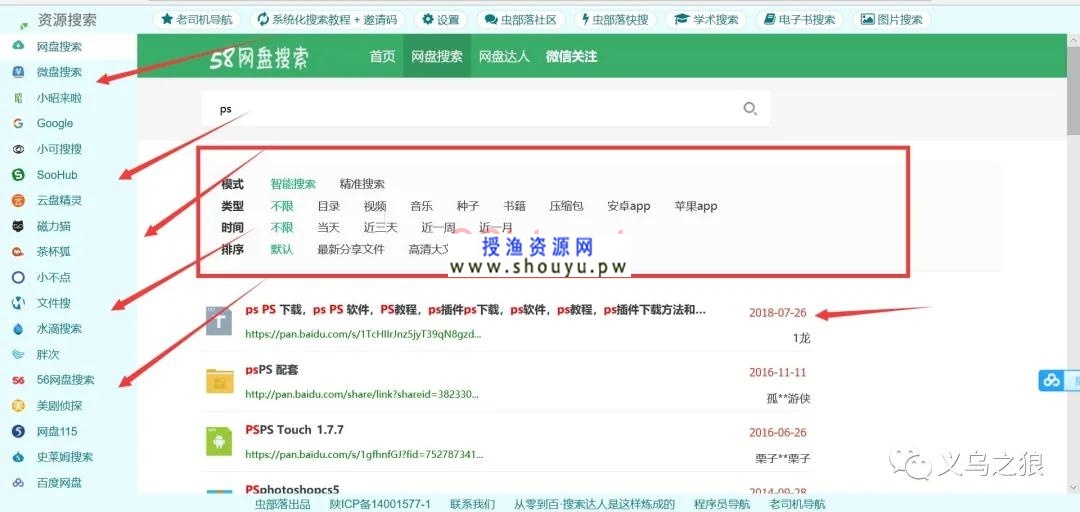This screenshot has height=512, width=1080.
Task: Click the 磁力猫 cat icon
Action: pyautogui.click(x=19, y=226)
